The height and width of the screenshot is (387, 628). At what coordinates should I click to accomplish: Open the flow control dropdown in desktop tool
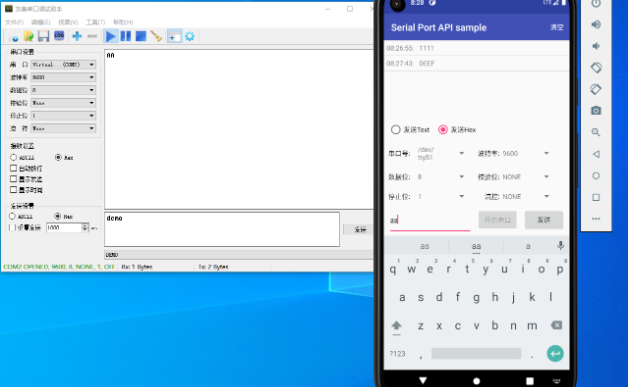[x=63, y=129]
